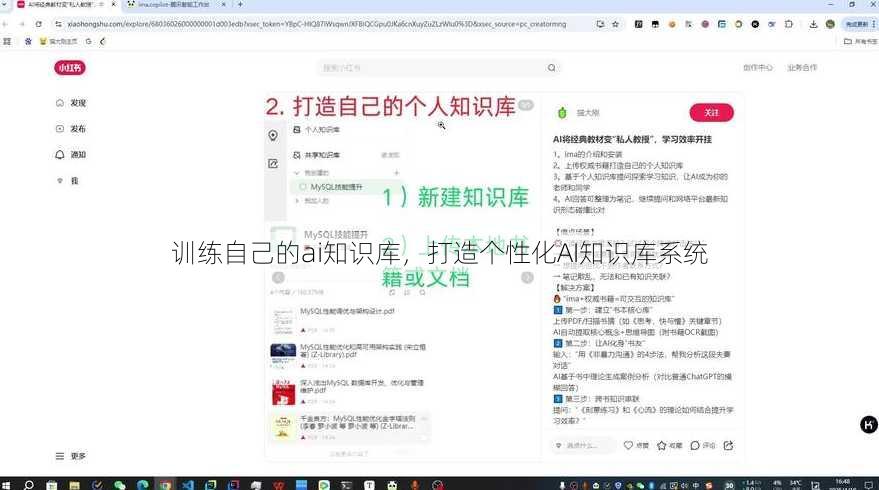Open the 更多 menu in sidebar
This screenshot has height=490, width=879.
71,456
